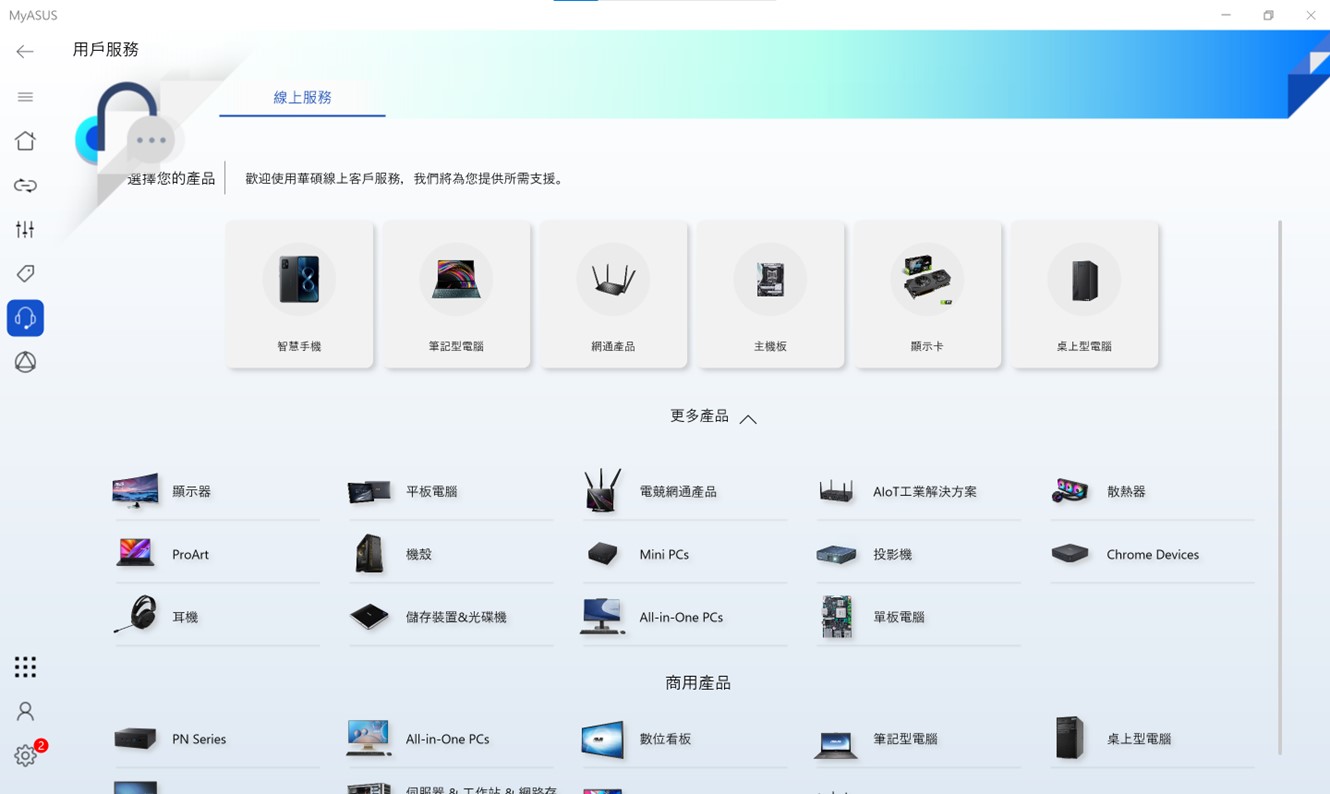The width and height of the screenshot is (1330, 794).
Task: Select the consumer All-in-One PCs icon under 更多產品
Action: point(603,616)
